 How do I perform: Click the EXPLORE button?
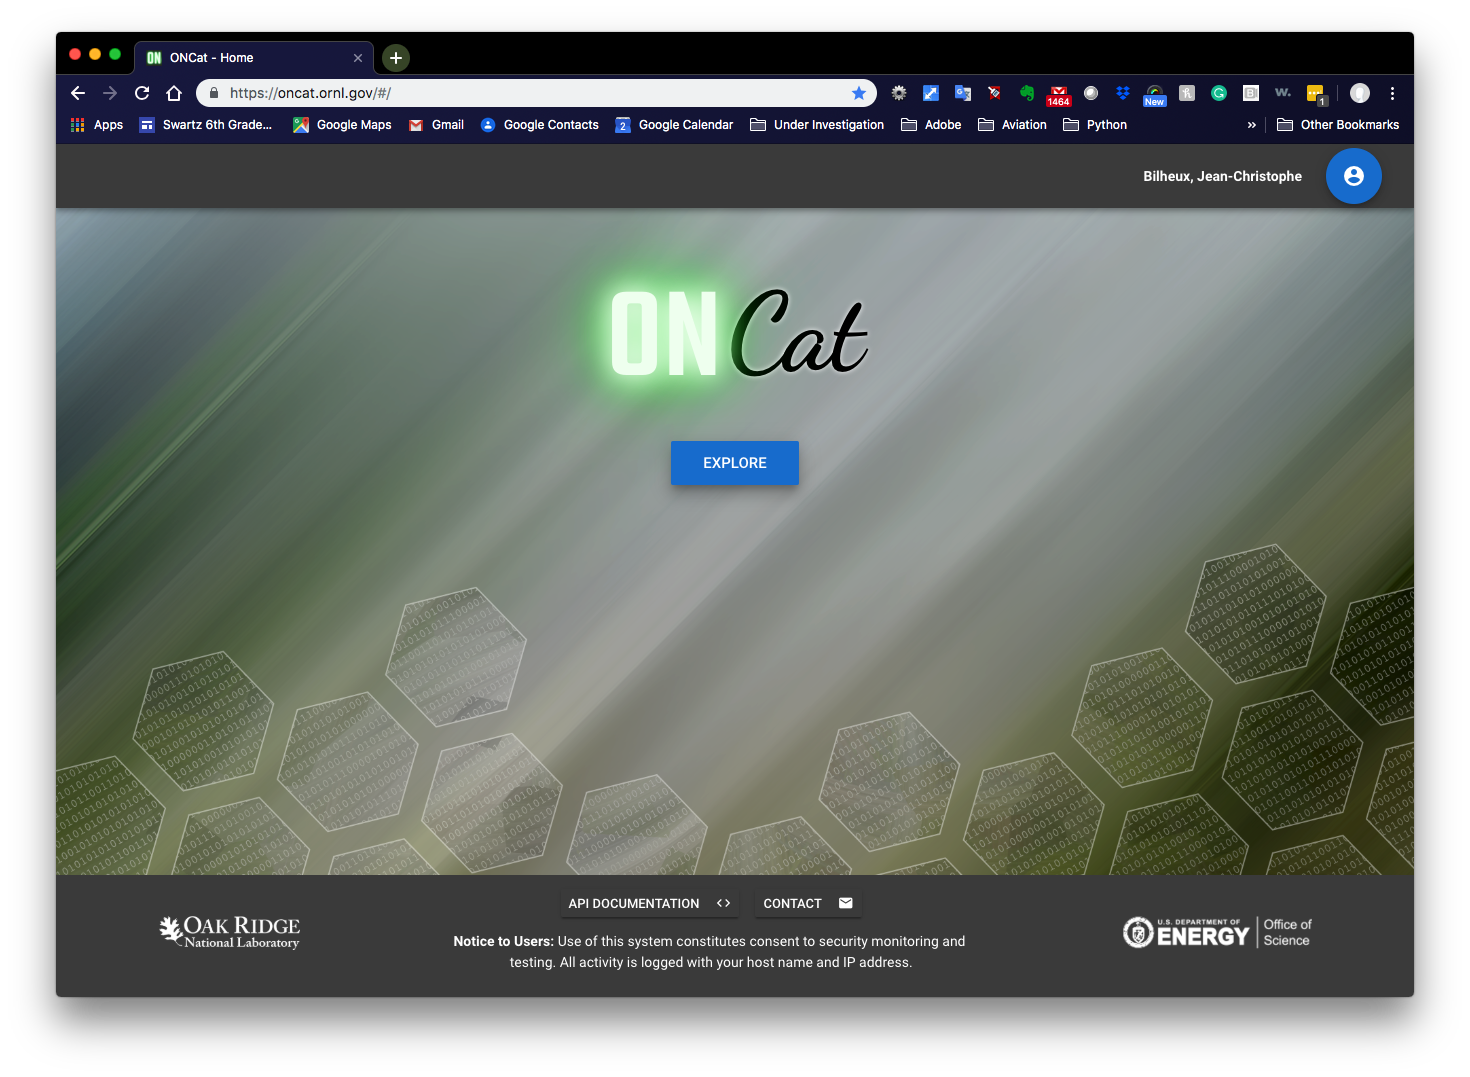pyautogui.click(x=734, y=462)
